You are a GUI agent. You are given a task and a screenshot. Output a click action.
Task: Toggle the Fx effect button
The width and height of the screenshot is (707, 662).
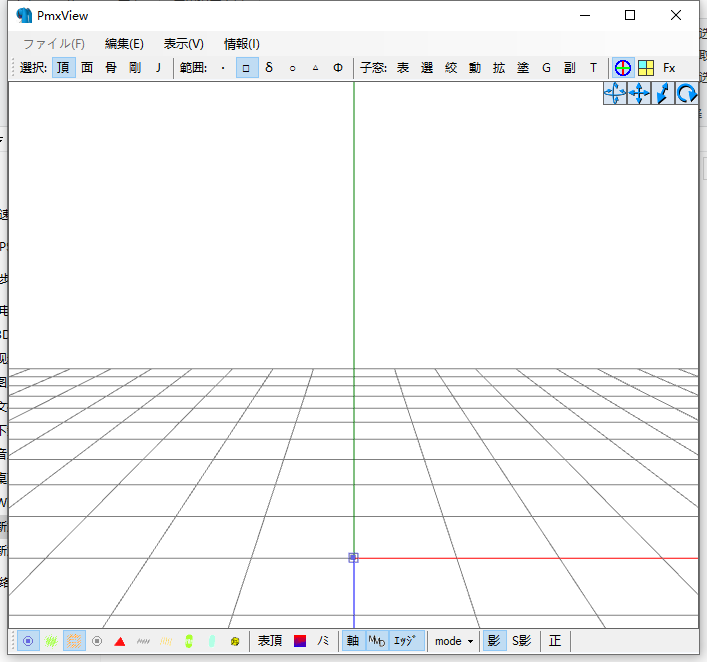click(x=669, y=68)
